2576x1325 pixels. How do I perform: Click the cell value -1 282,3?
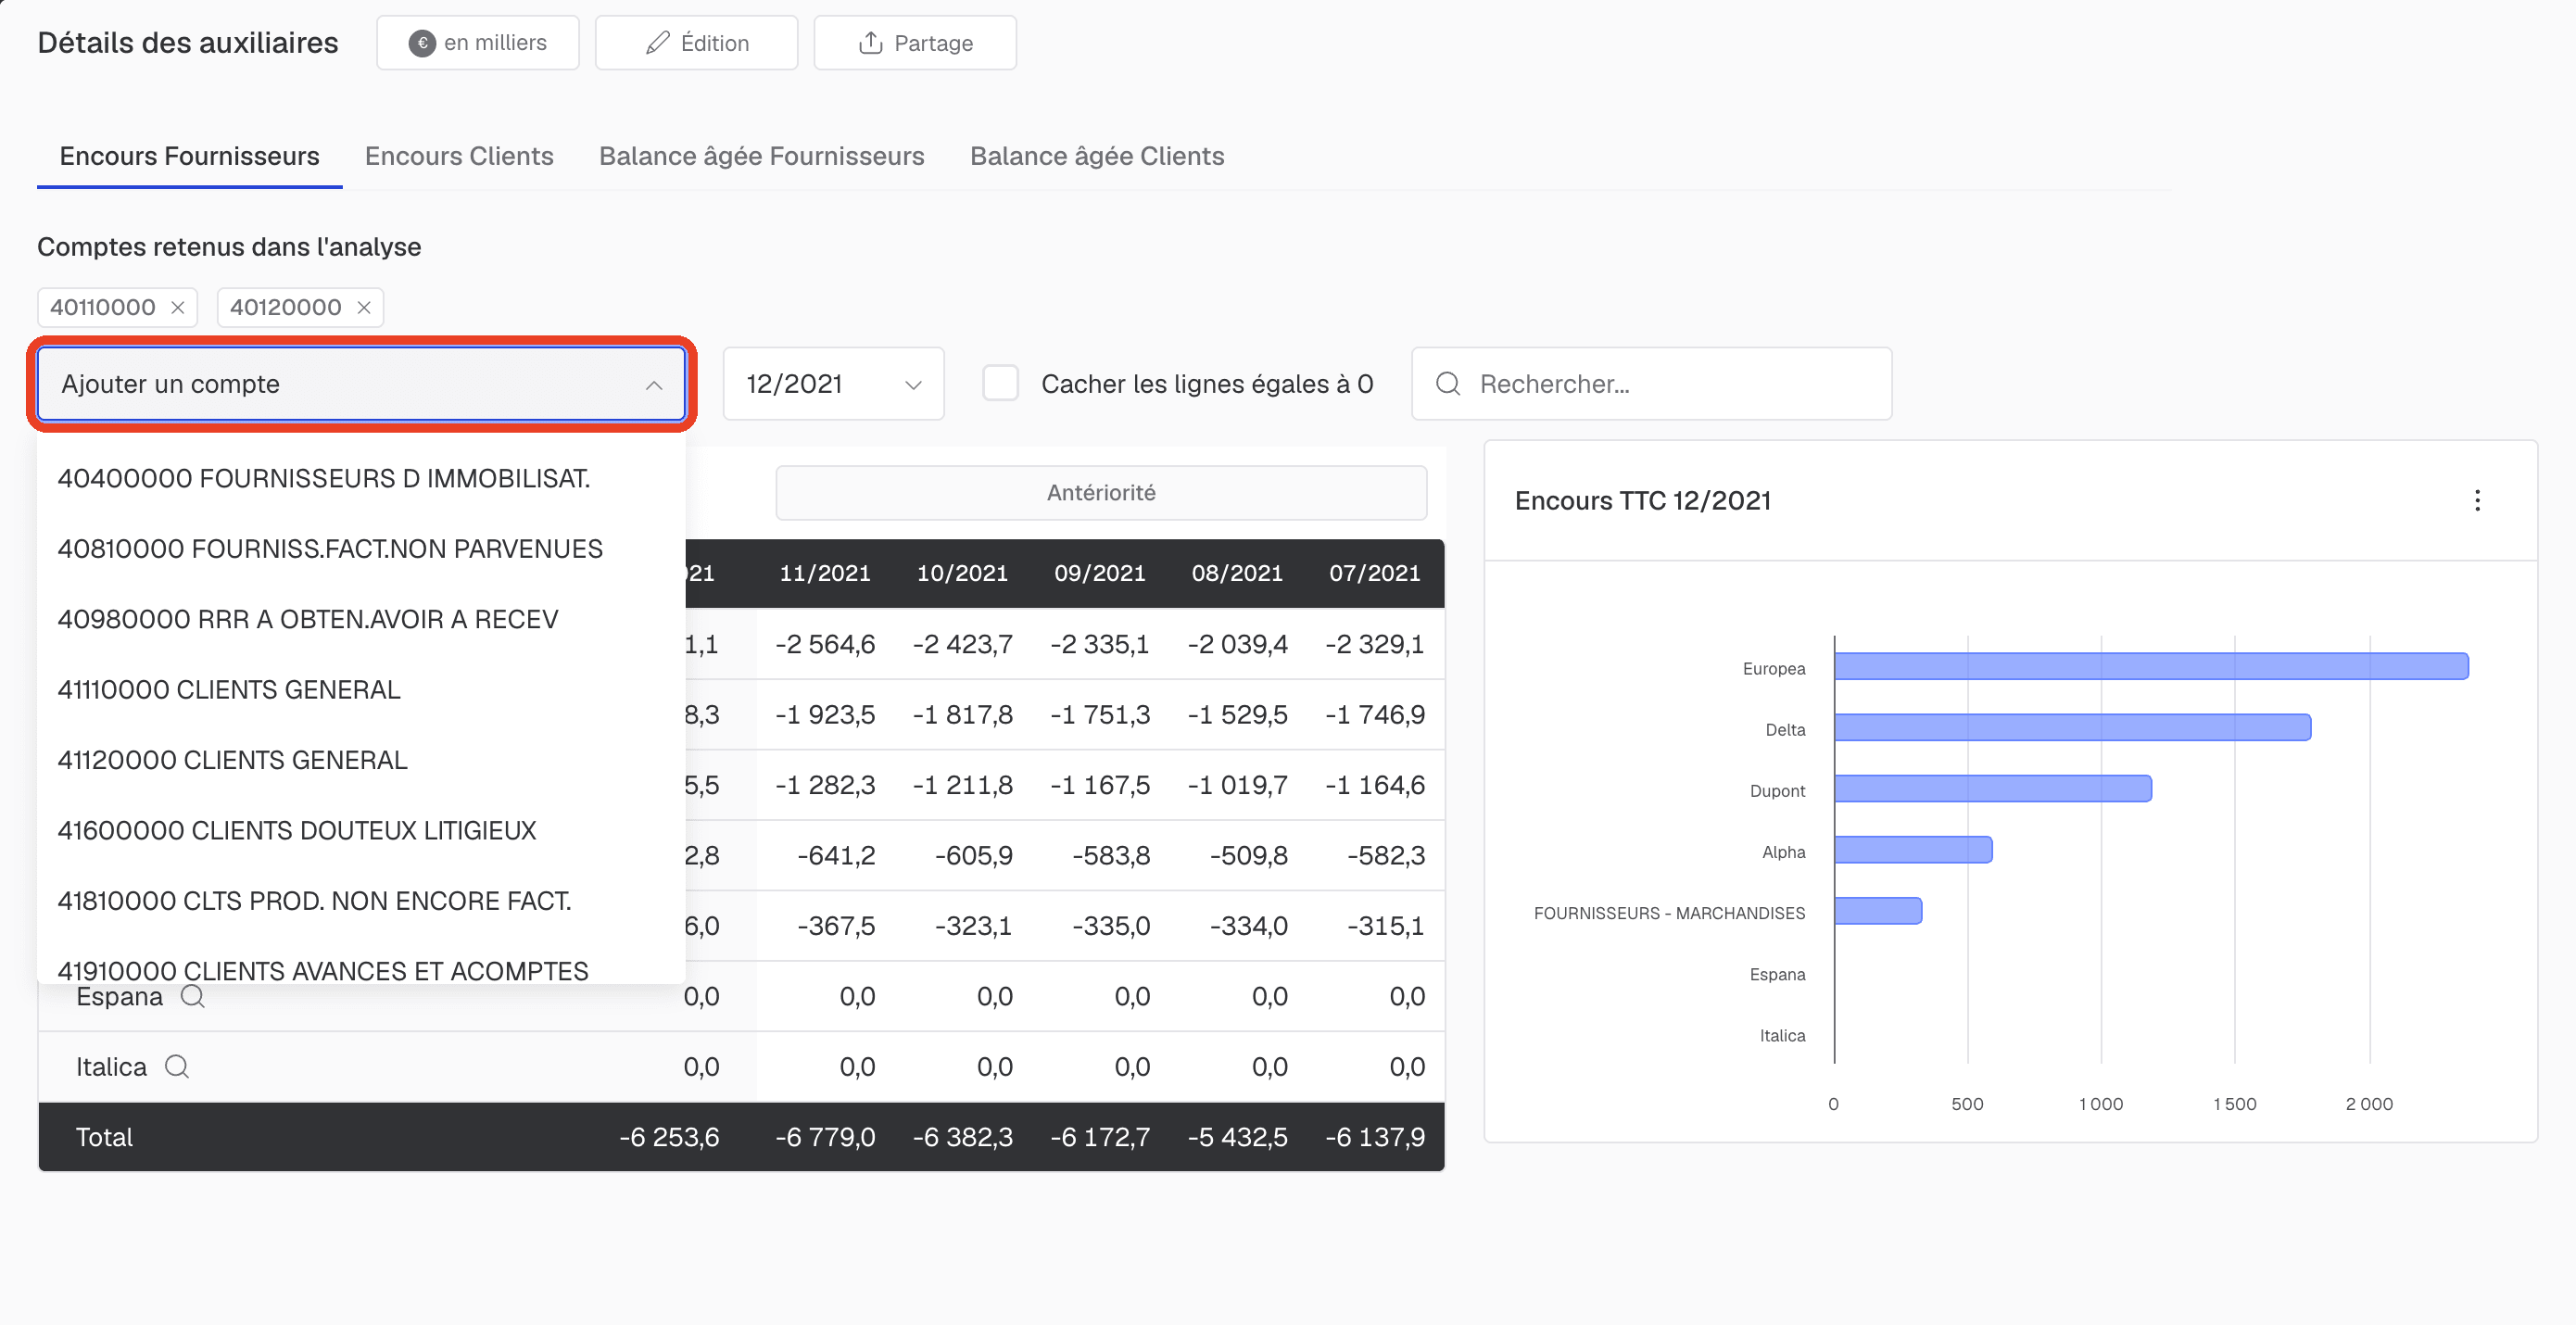point(825,785)
